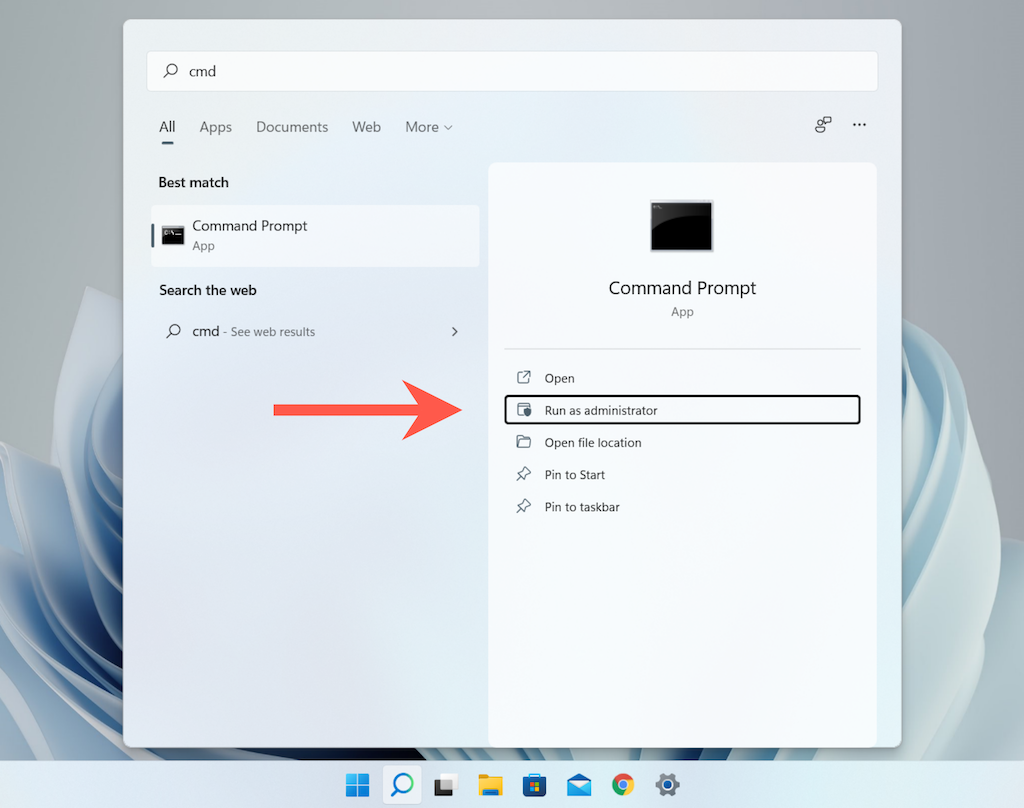Open File Explorer from the taskbar
Screen dimensions: 1024x808
coord(490,784)
